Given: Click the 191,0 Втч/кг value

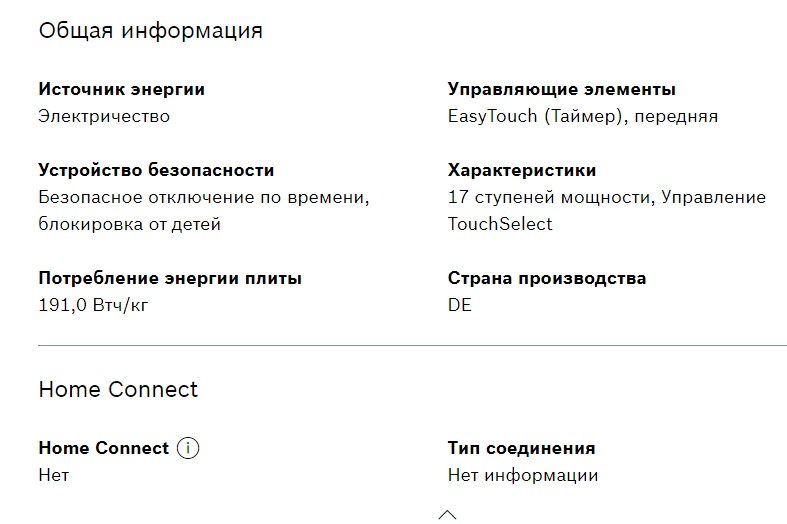Looking at the screenshot, I should pyautogui.click(x=93, y=305).
